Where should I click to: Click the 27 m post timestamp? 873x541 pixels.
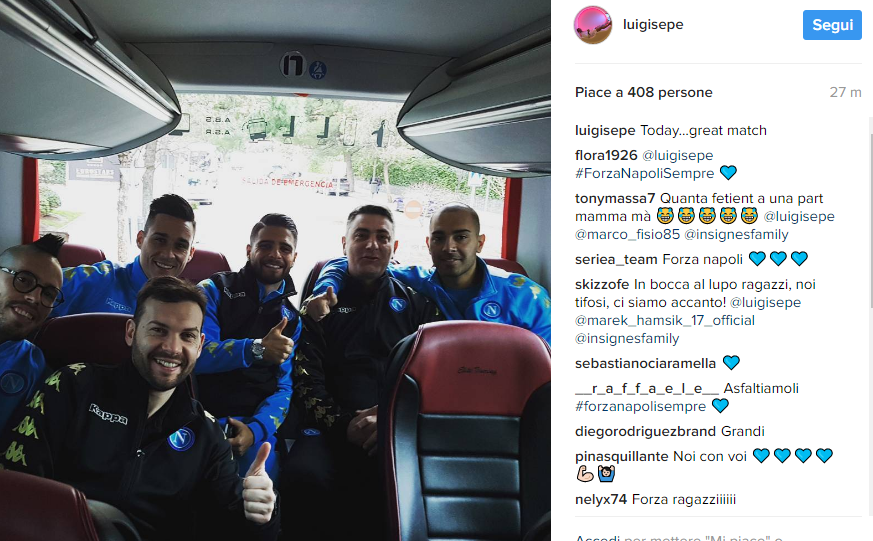point(845,92)
